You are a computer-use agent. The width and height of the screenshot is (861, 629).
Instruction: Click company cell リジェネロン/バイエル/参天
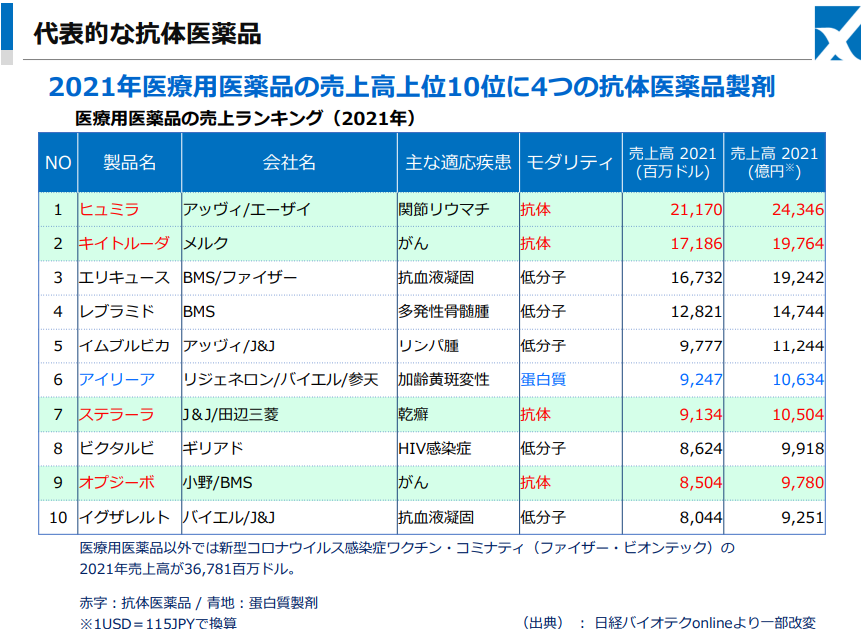click(281, 380)
